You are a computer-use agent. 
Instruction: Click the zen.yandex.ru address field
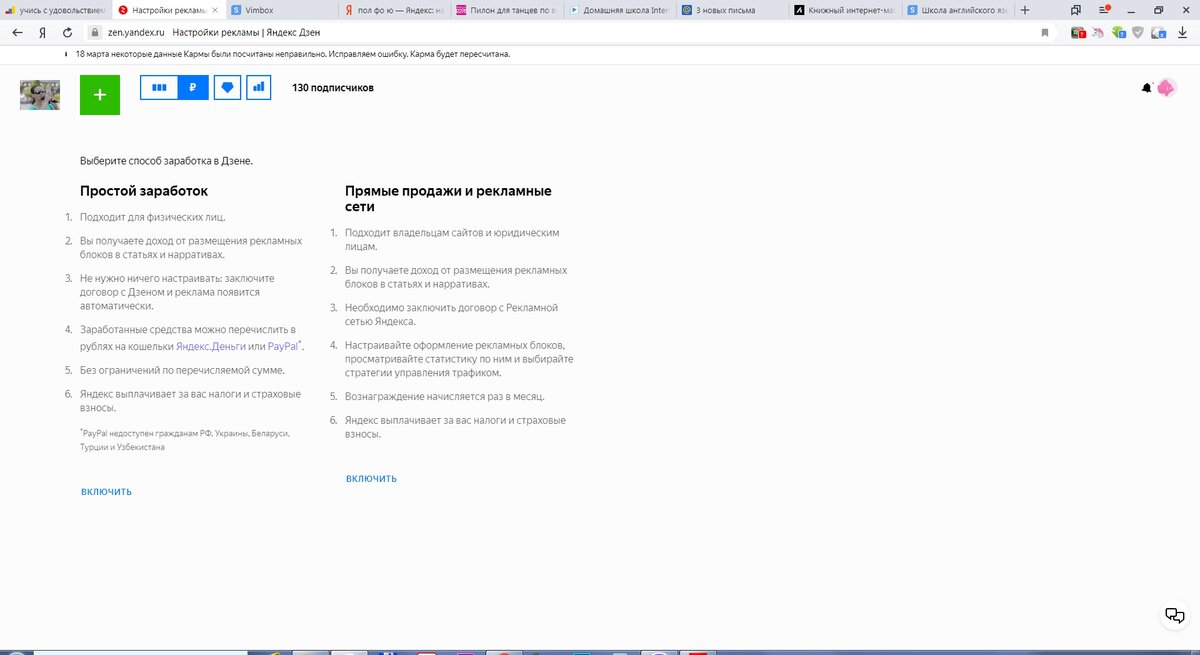tap(136, 32)
